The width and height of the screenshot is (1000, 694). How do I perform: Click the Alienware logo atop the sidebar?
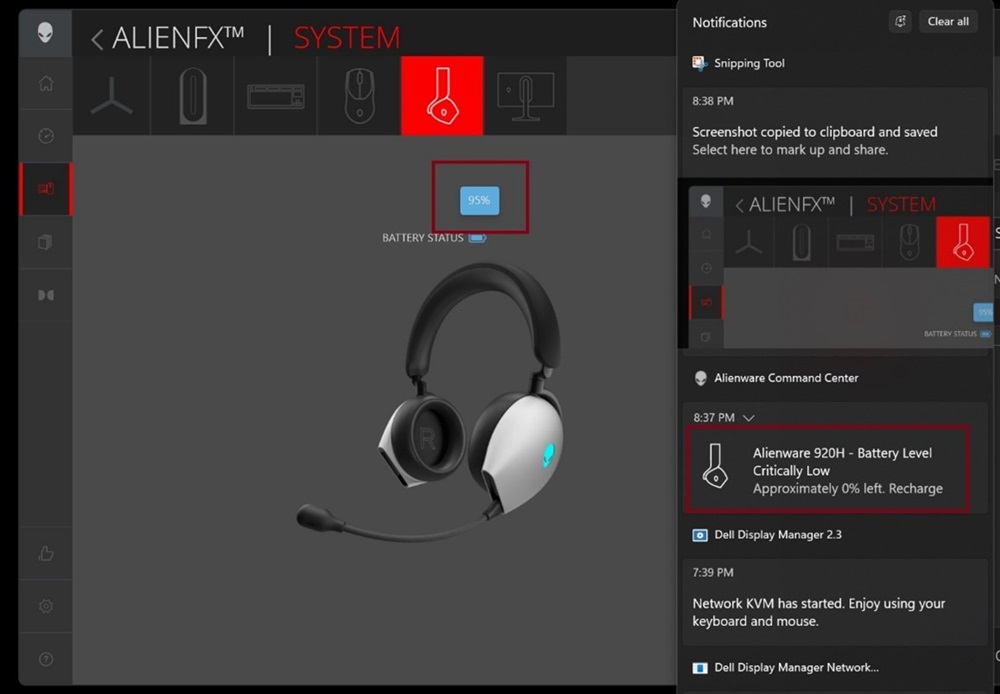pos(45,32)
